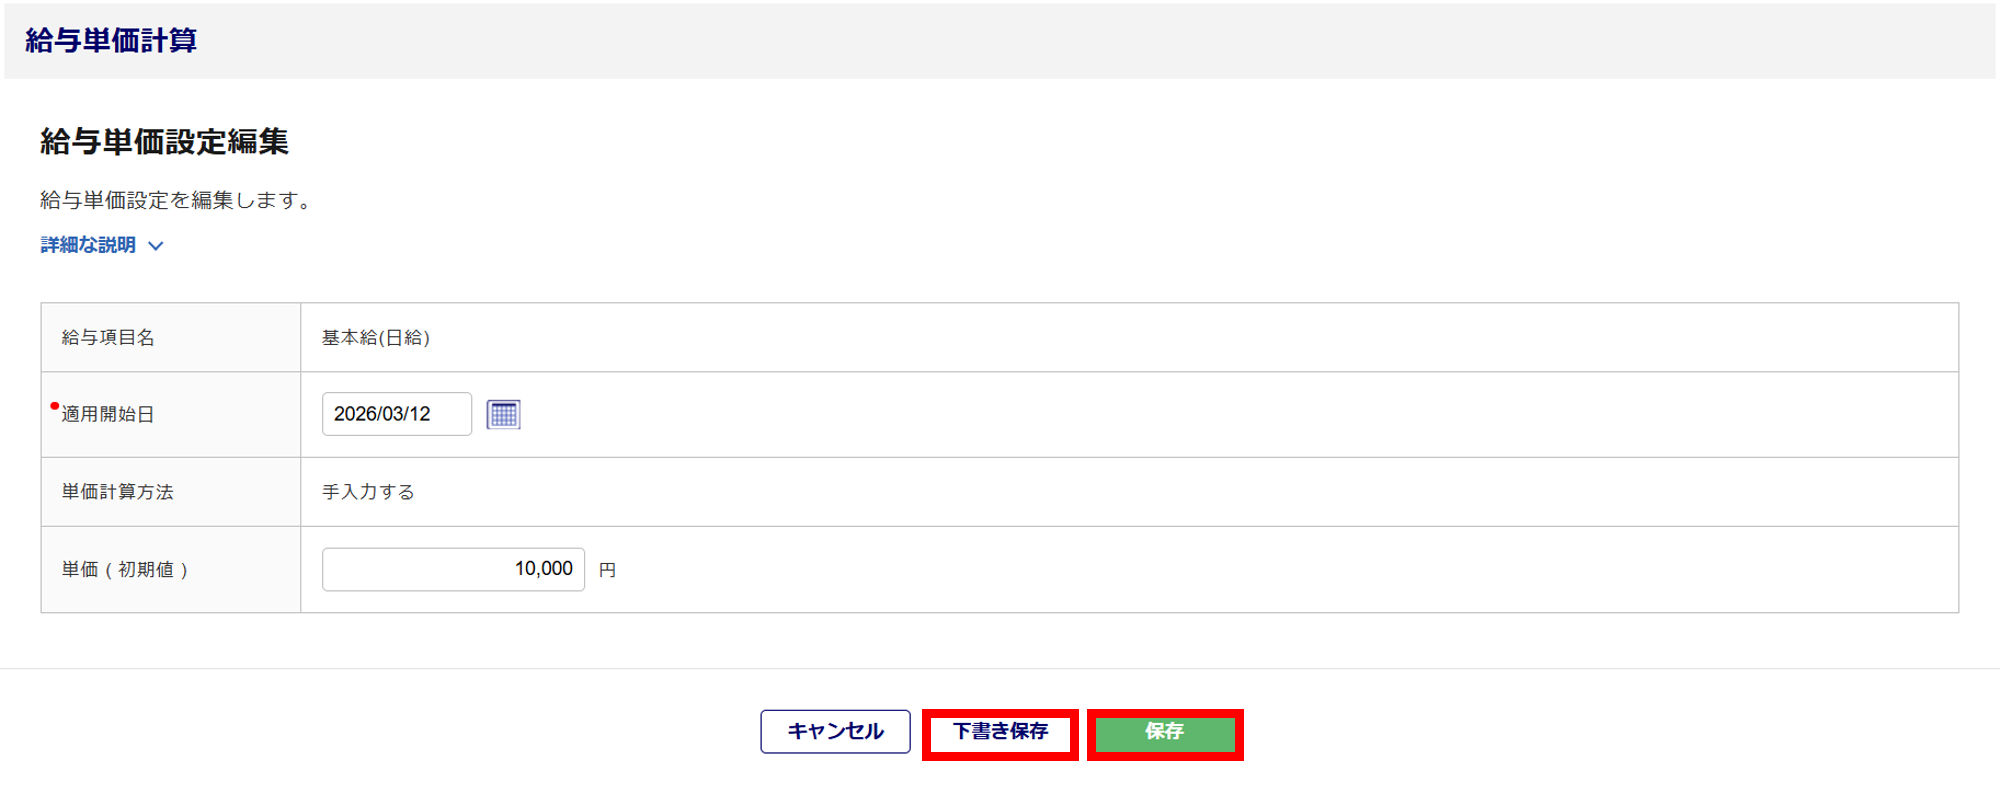The height and width of the screenshot is (805, 2000).
Task: Click the 単価（初期値） amount input field
Action: coord(453,569)
